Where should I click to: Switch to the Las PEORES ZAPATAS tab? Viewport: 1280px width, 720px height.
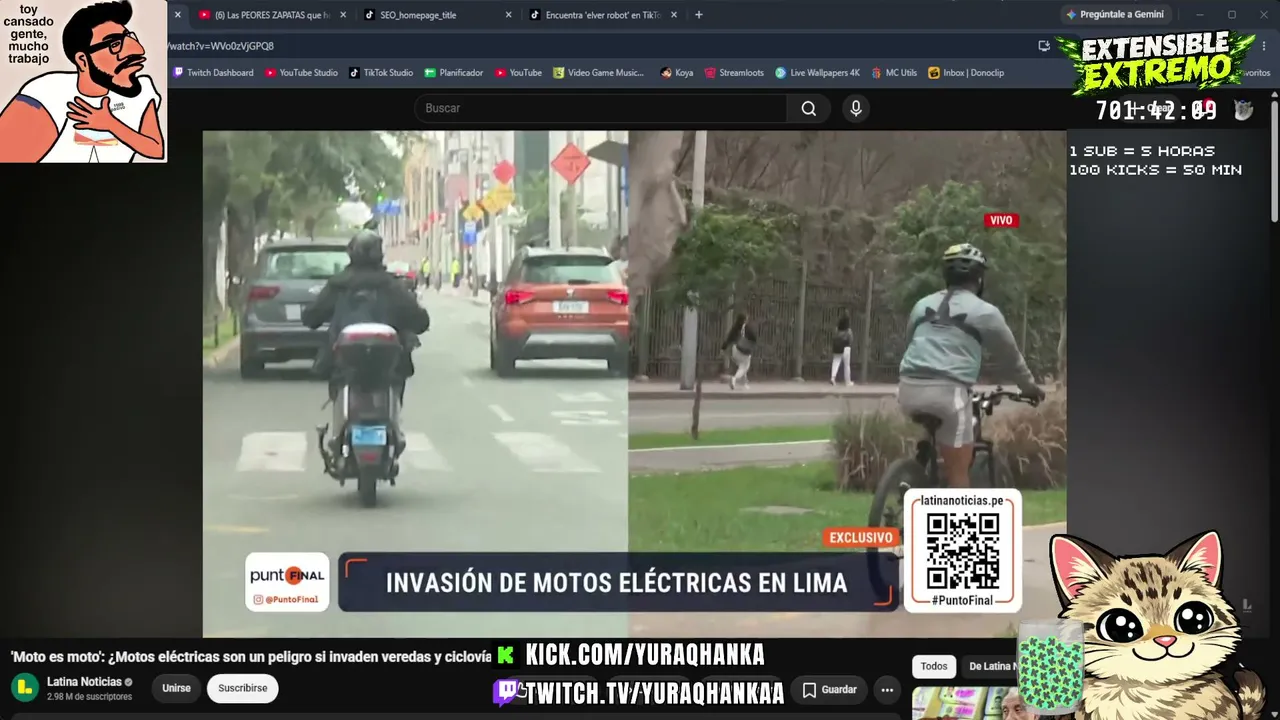(x=272, y=15)
